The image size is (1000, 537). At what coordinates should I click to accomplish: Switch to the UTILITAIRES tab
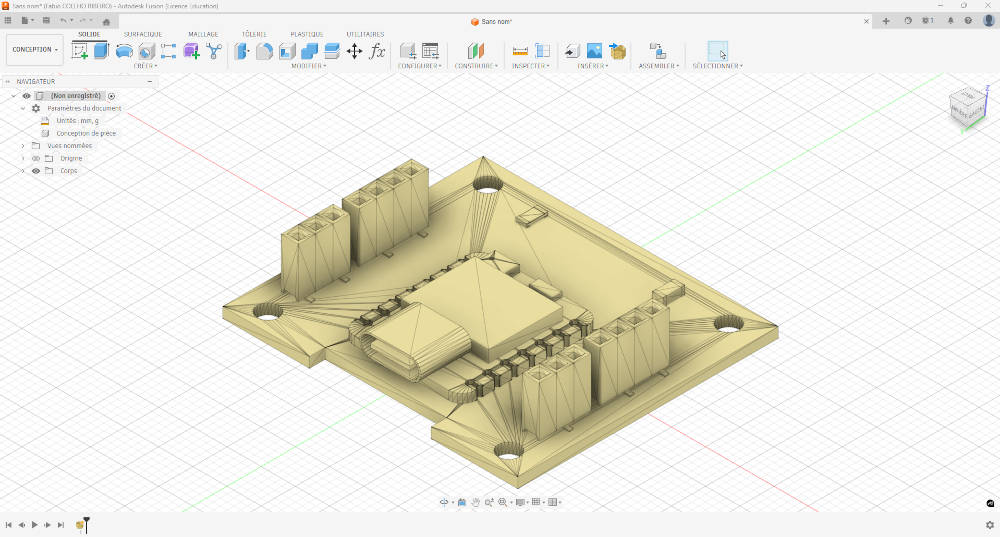tap(365, 34)
